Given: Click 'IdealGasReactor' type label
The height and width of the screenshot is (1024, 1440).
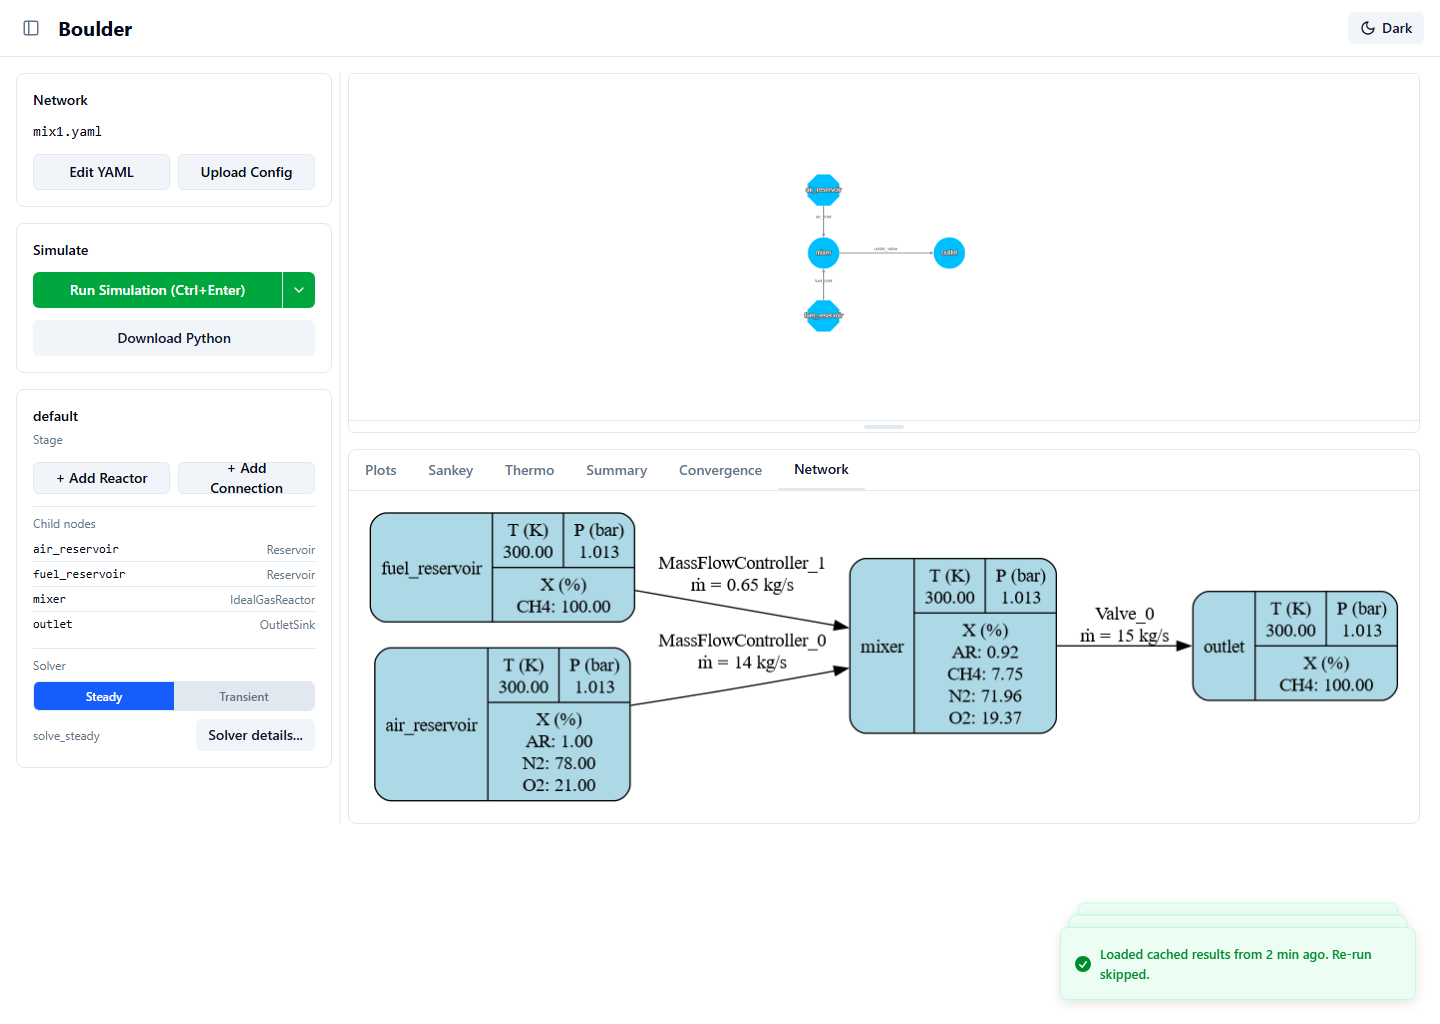Looking at the screenshot, I should pos(272,600).
